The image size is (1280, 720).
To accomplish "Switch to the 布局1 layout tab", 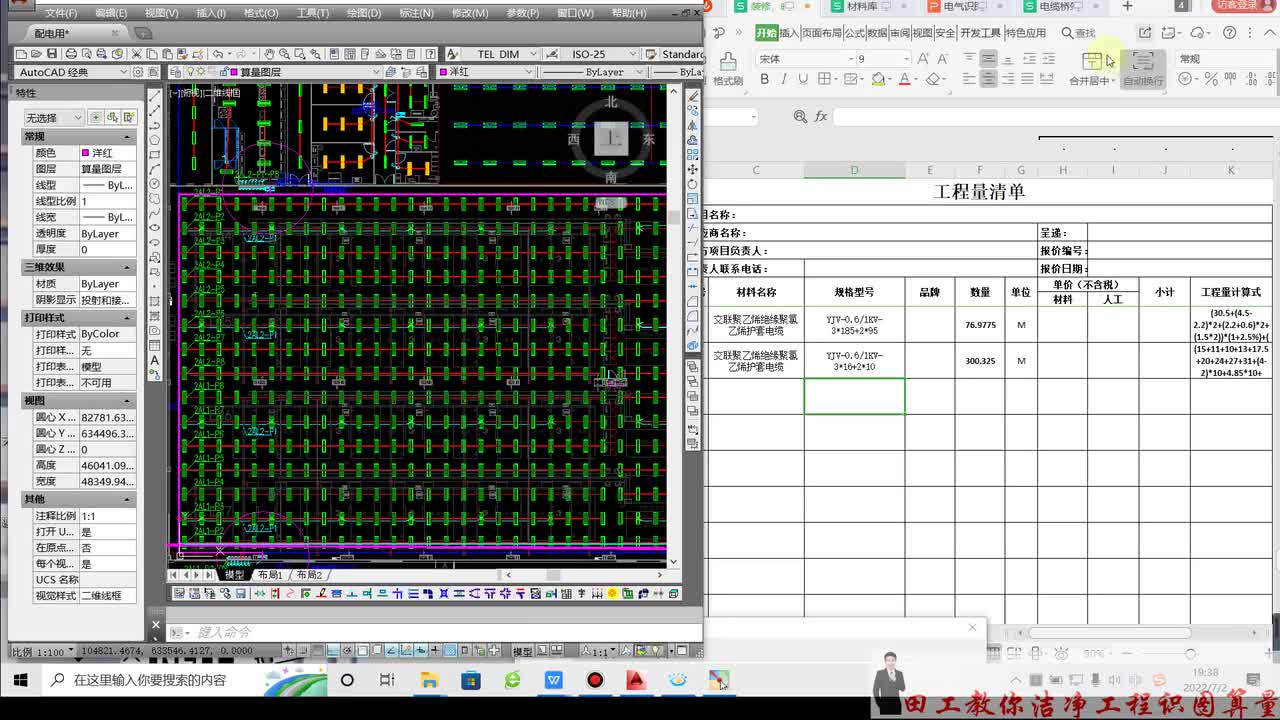I will tap(270, 575).
